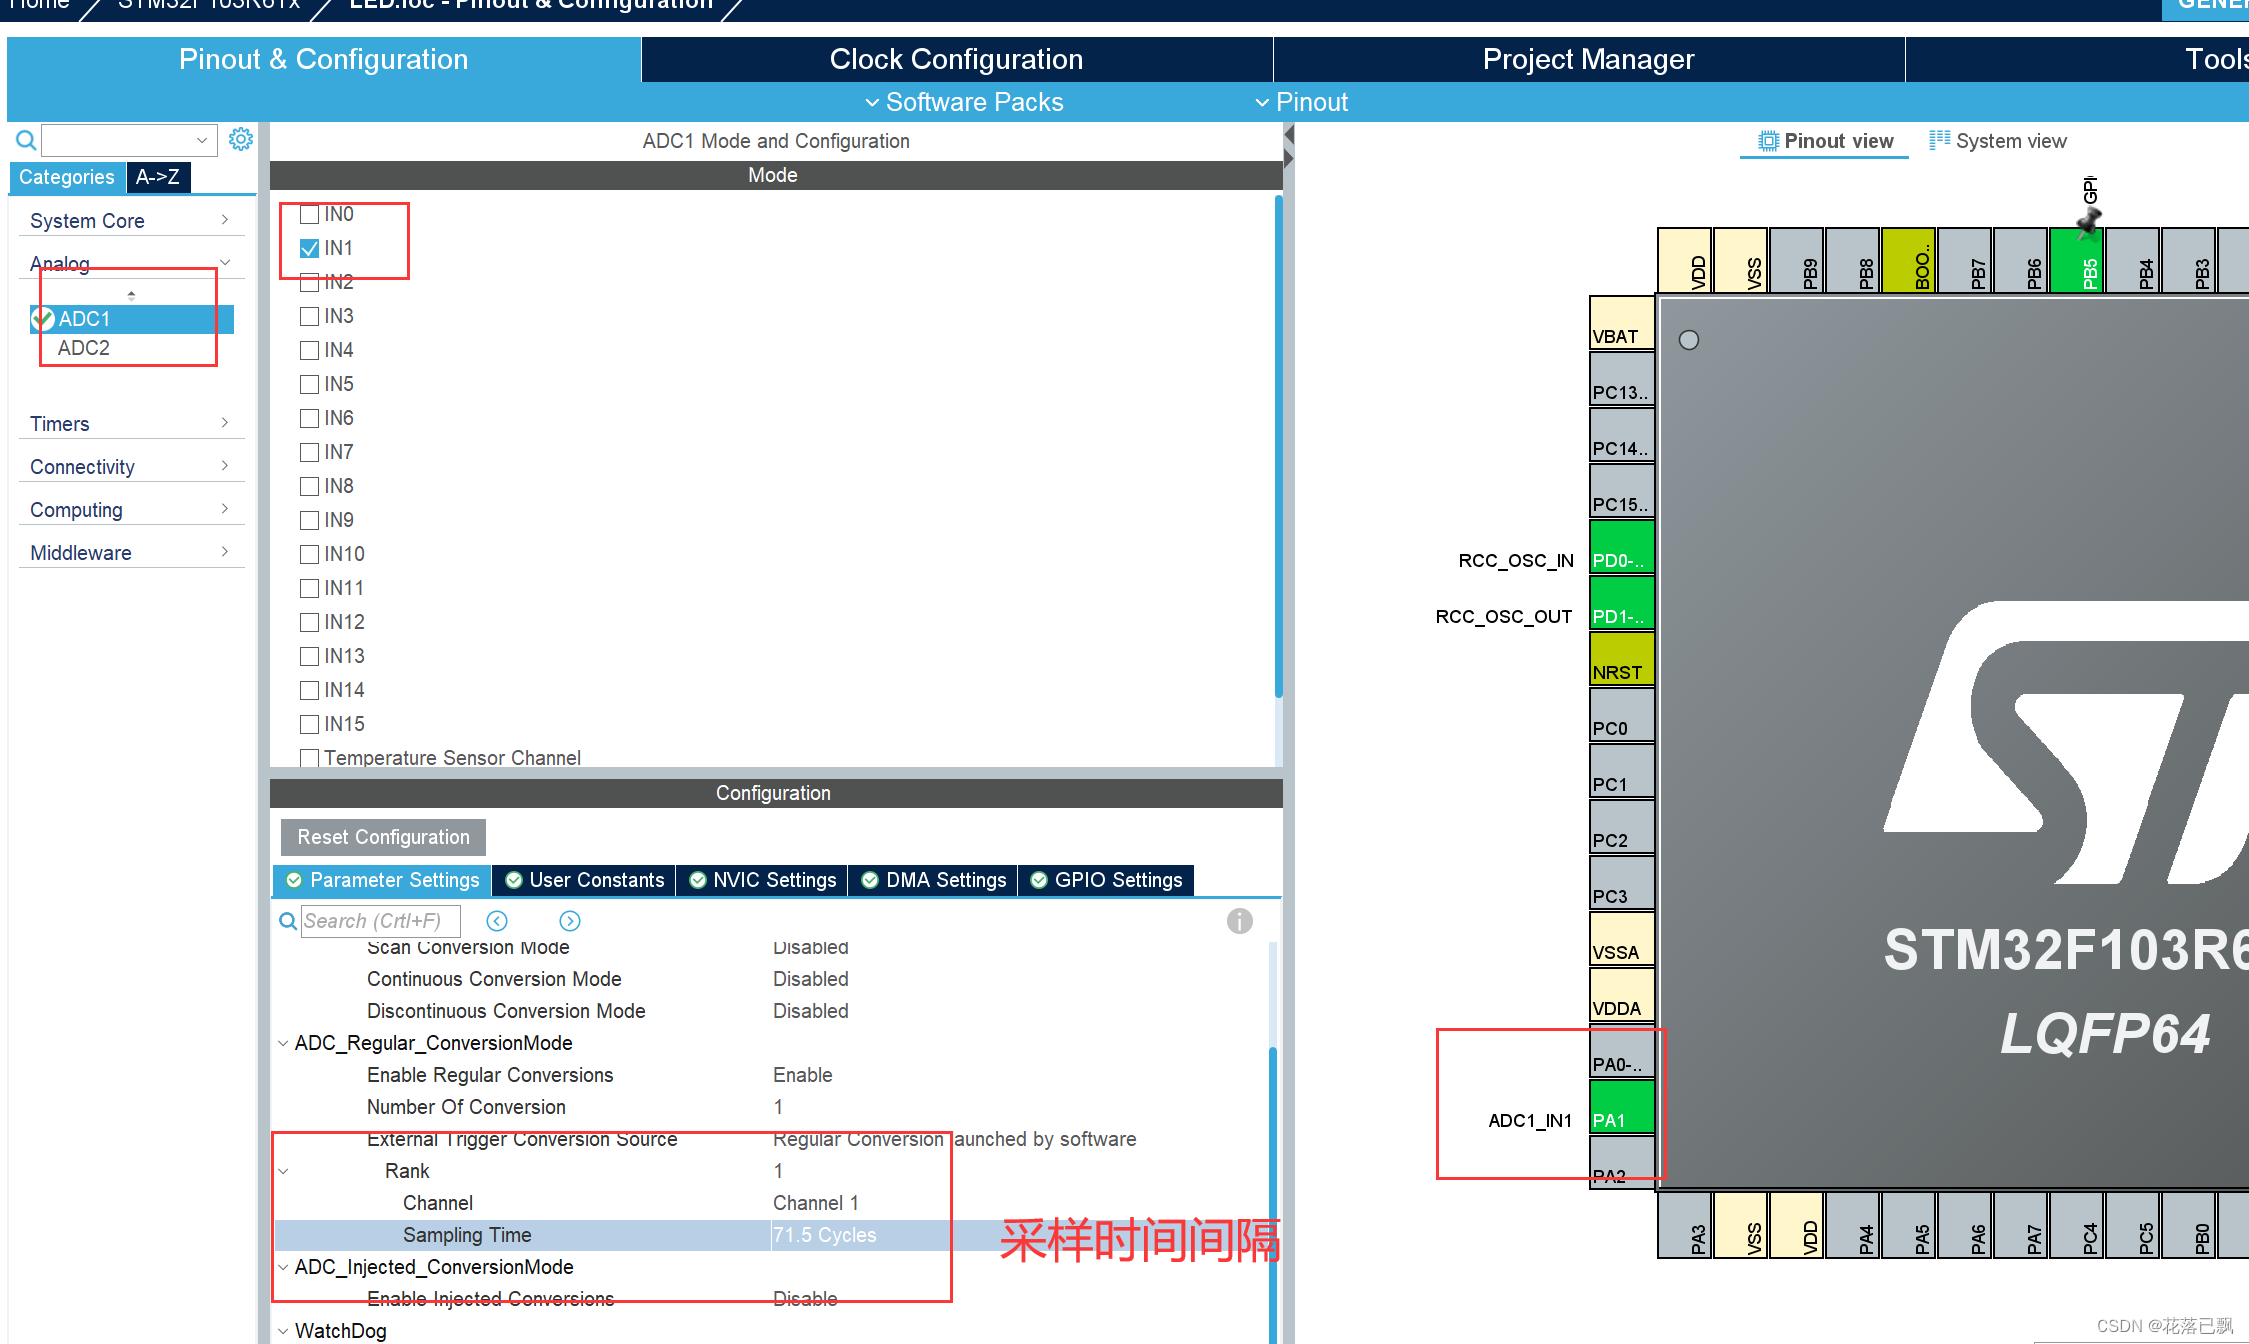This screenshot has height=1344, width=2249.
Task: Collapse the Analog category
Action: point(131,263)
